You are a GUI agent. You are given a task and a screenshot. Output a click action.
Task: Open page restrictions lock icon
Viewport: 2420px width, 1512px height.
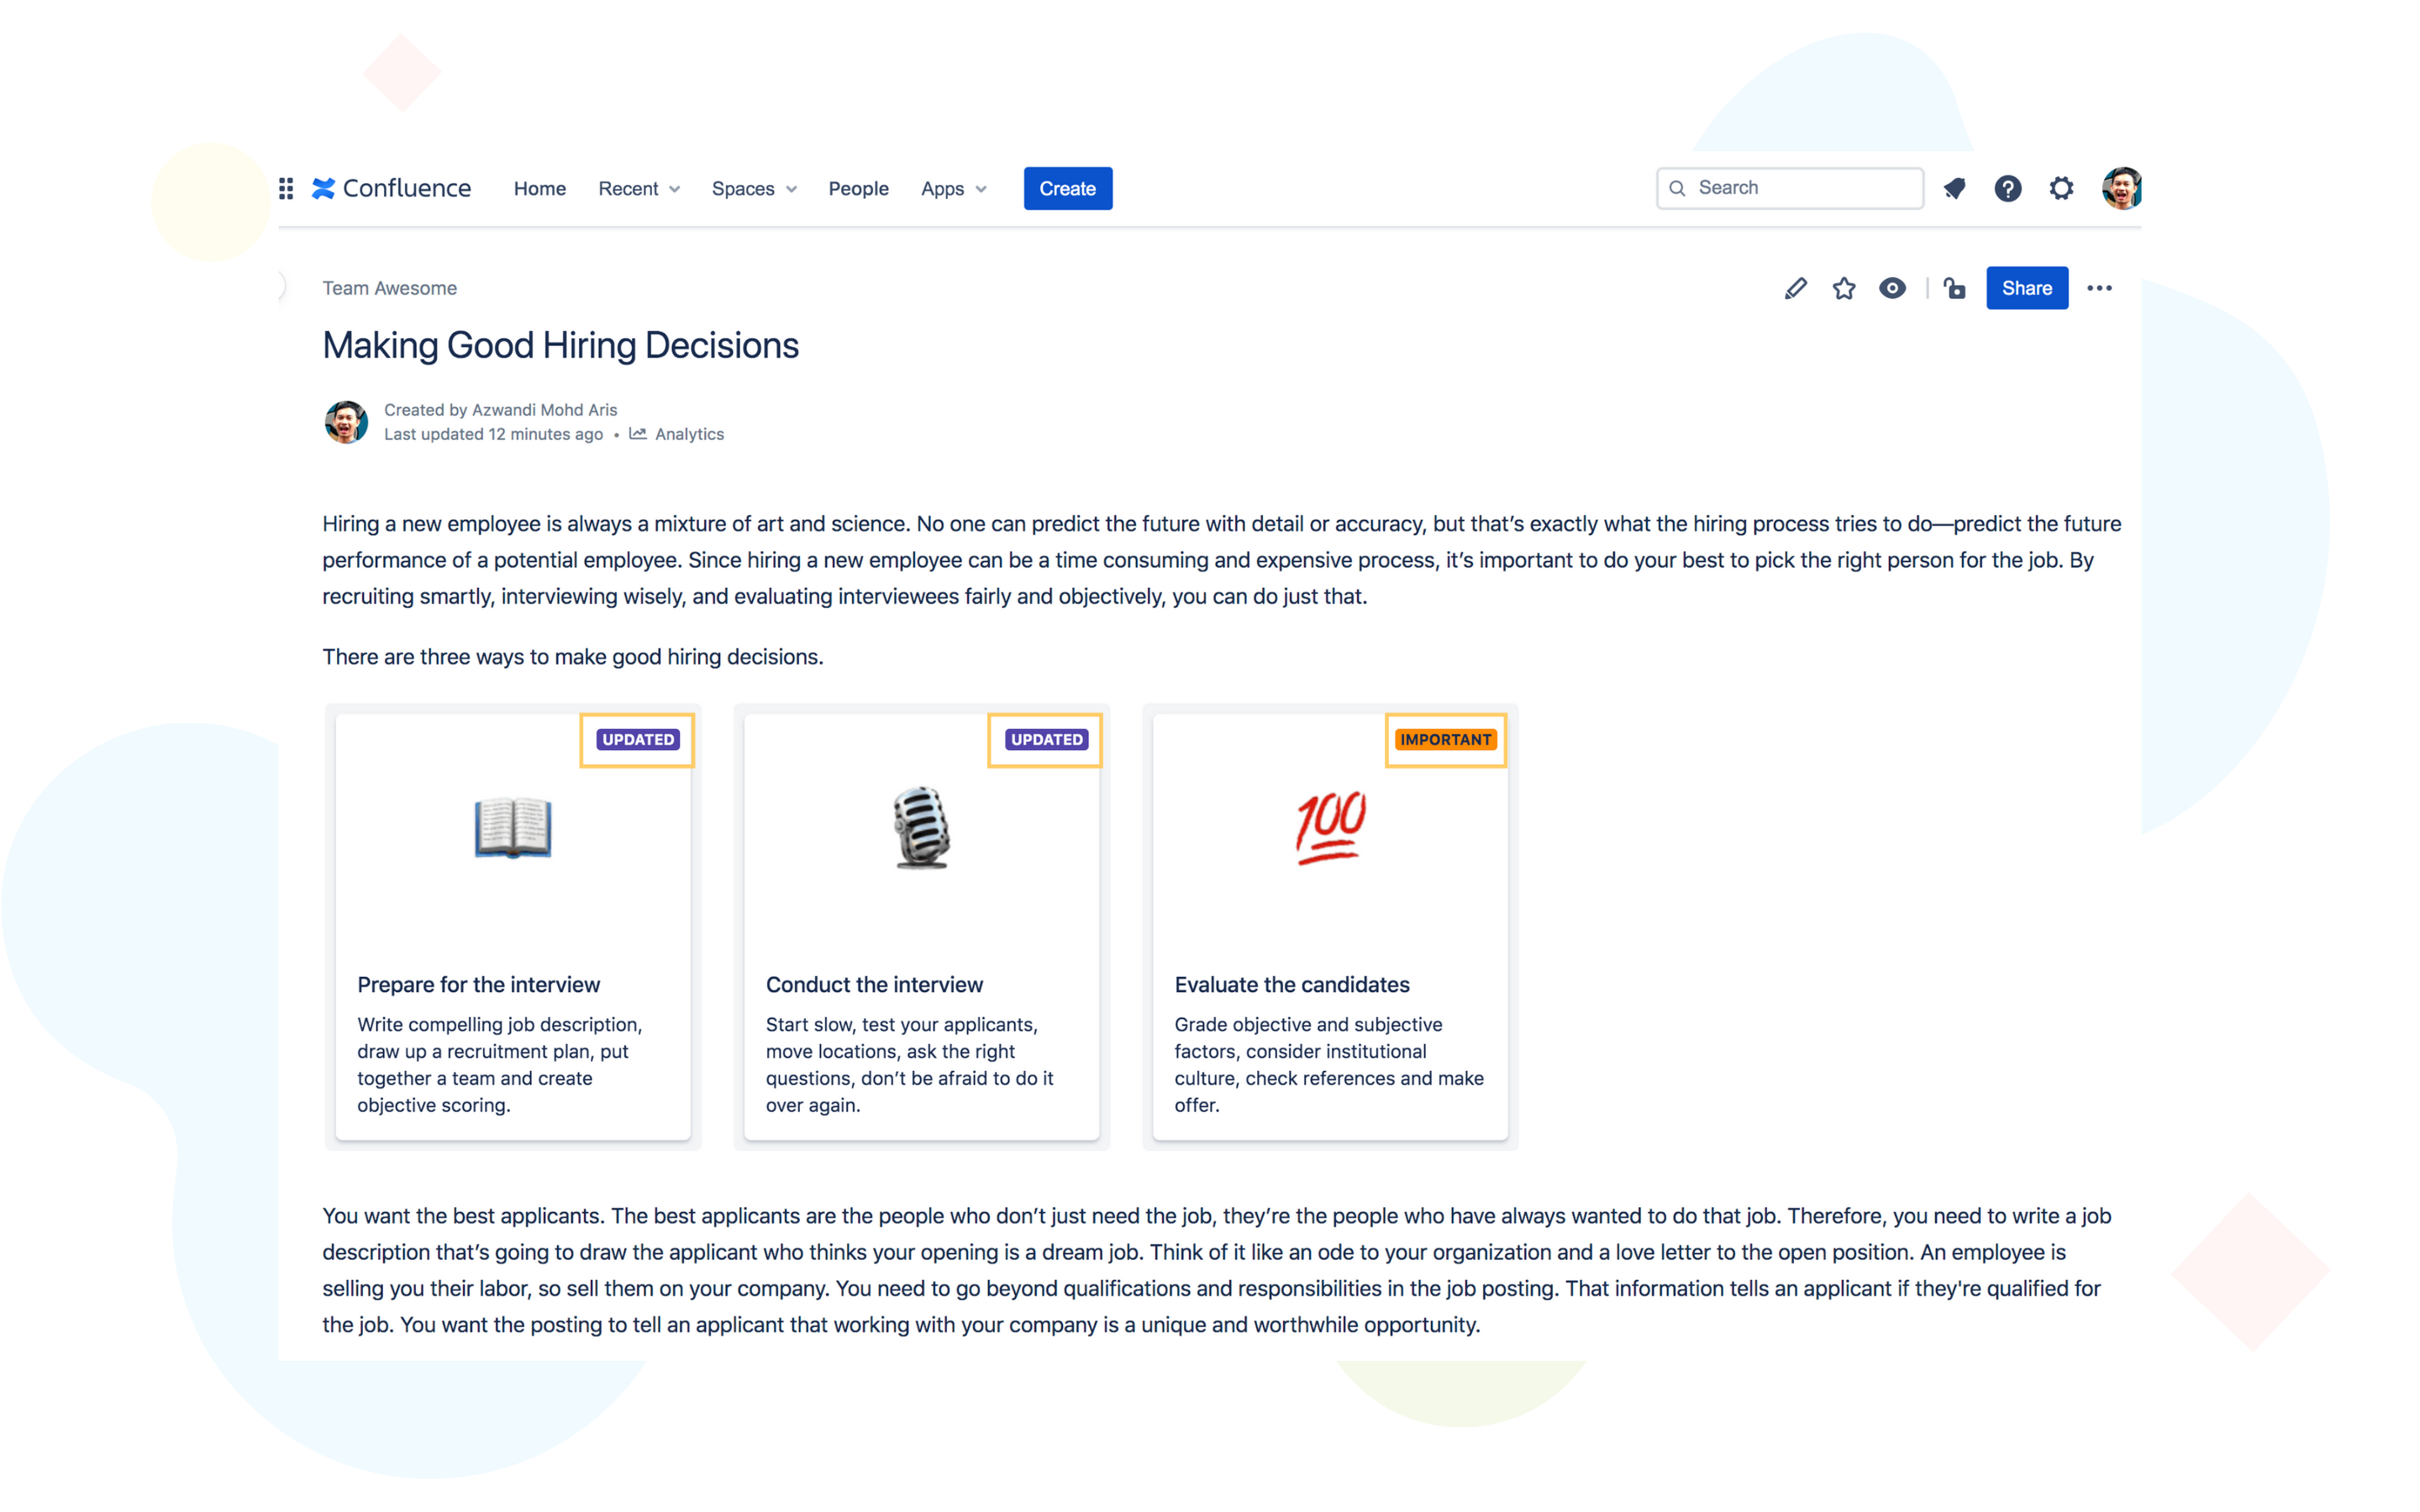coord(1954,288)
